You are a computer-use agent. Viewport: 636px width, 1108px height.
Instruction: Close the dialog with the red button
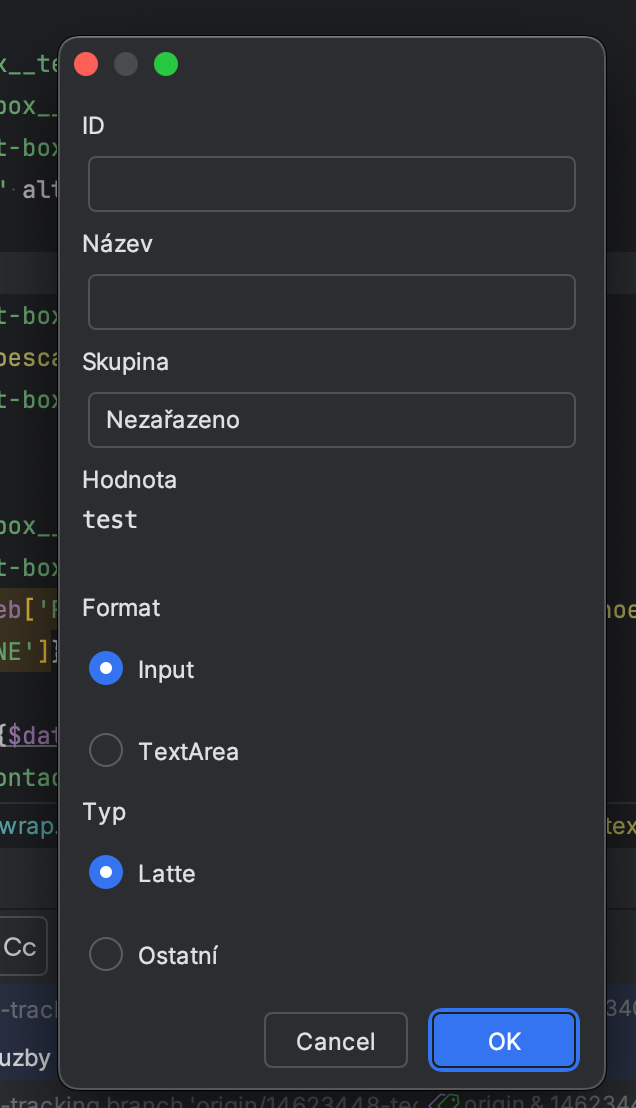tap(86, 64)
